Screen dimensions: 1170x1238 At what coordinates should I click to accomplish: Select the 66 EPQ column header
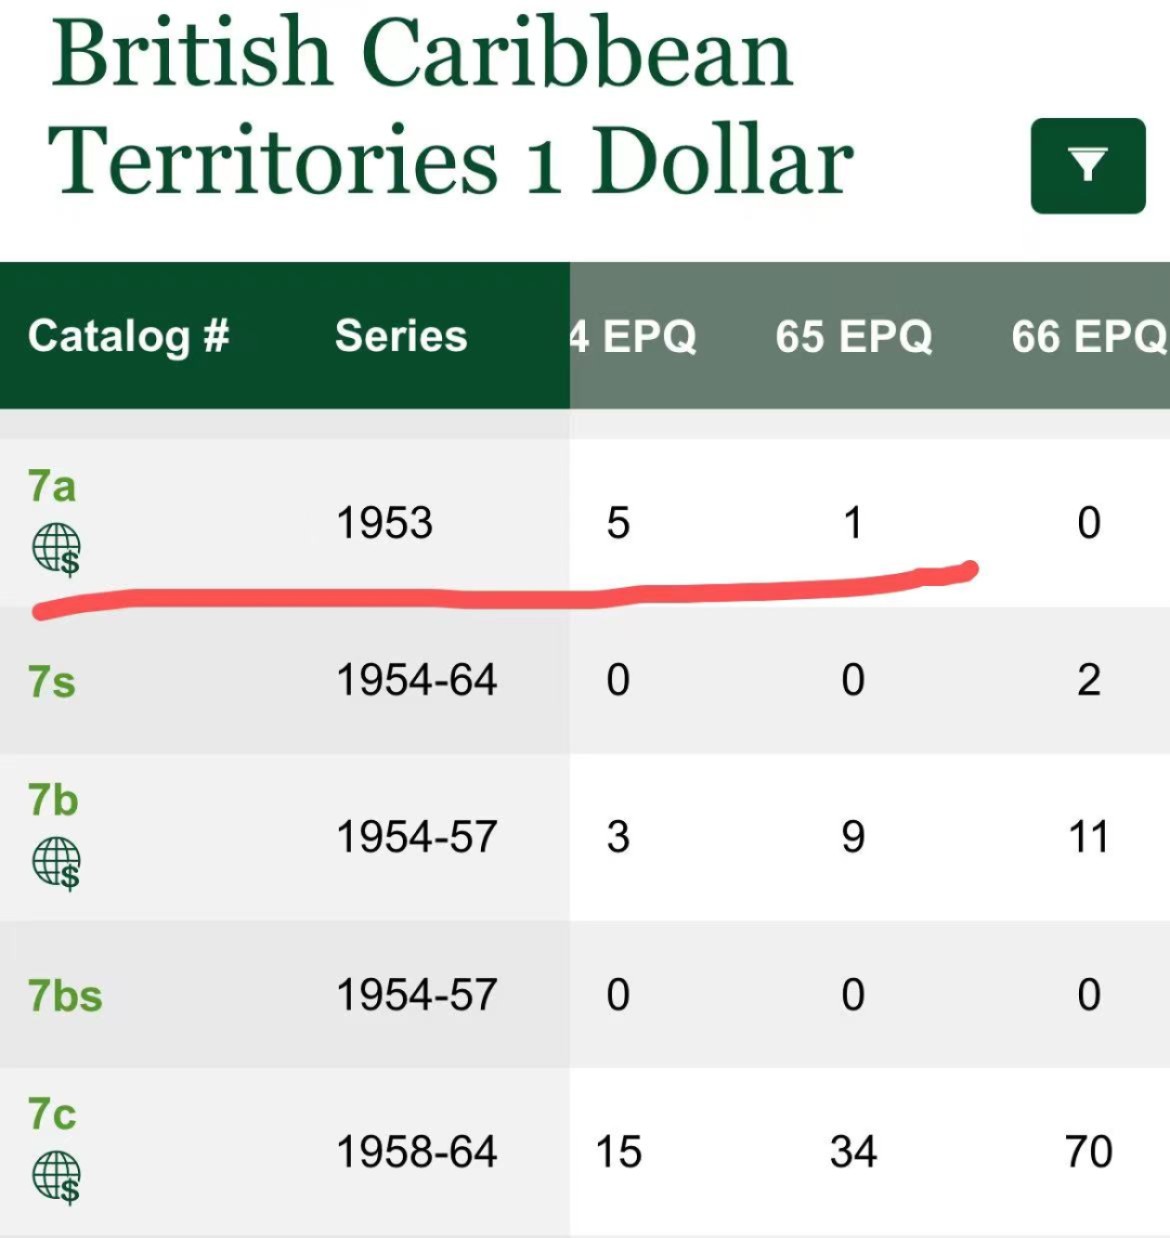1088,336
